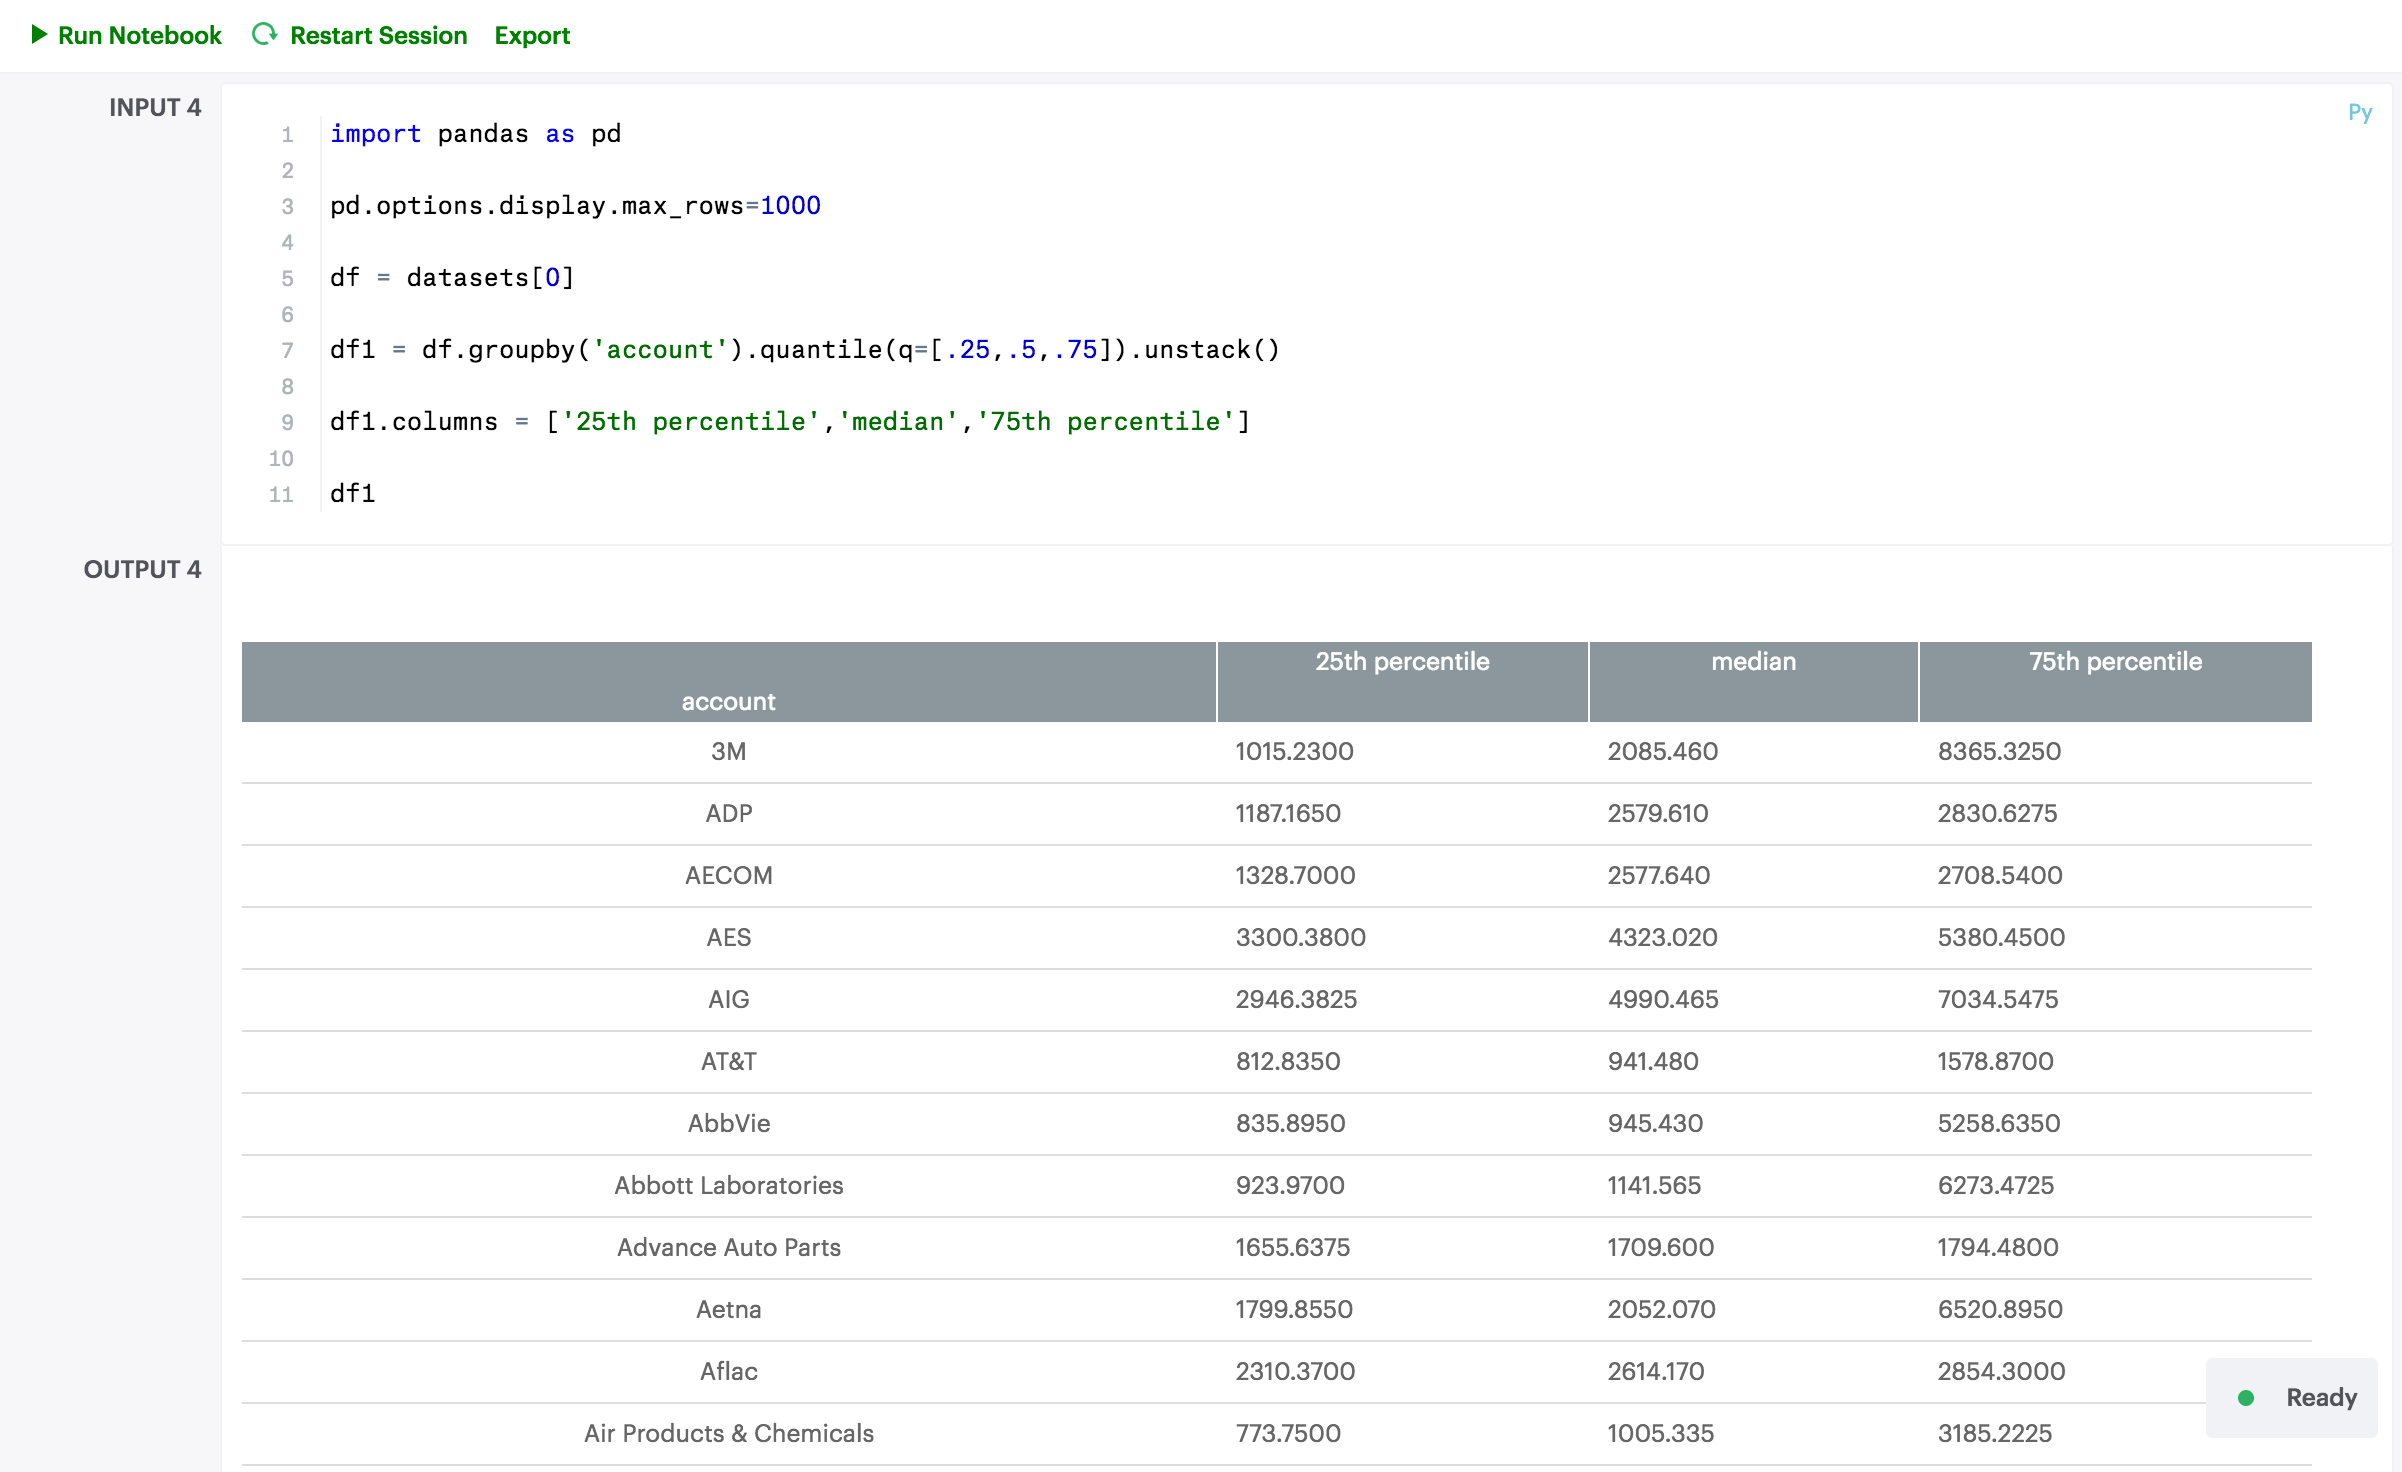Screen dimensions: 2402x1472
Task: Click the Aetna account row label
Action: 728,1309
